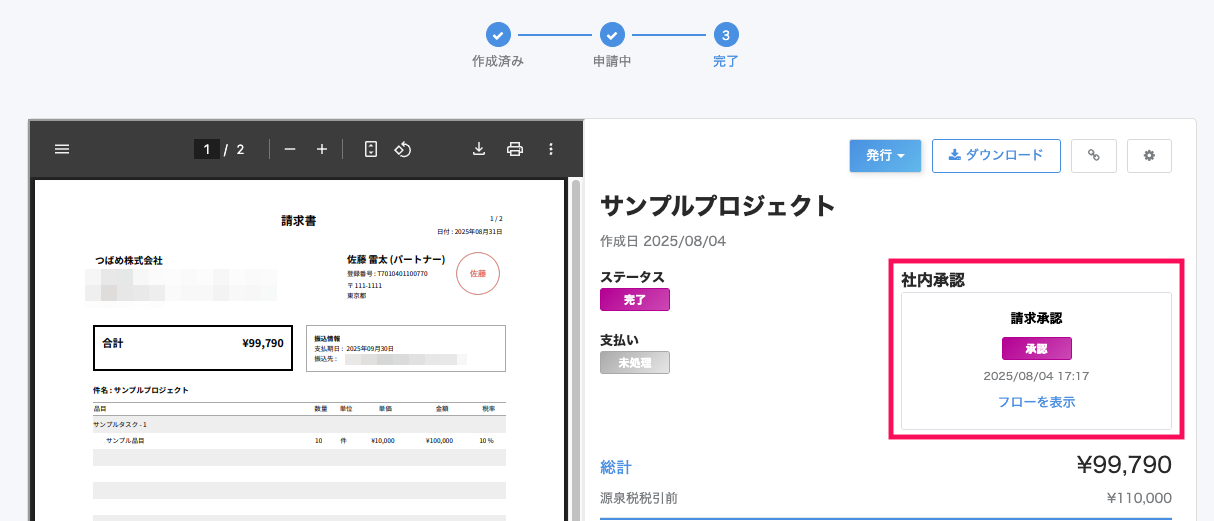
Task: Click the 件名 : サンプルプロジェクト line
Action: coord(141,390)
